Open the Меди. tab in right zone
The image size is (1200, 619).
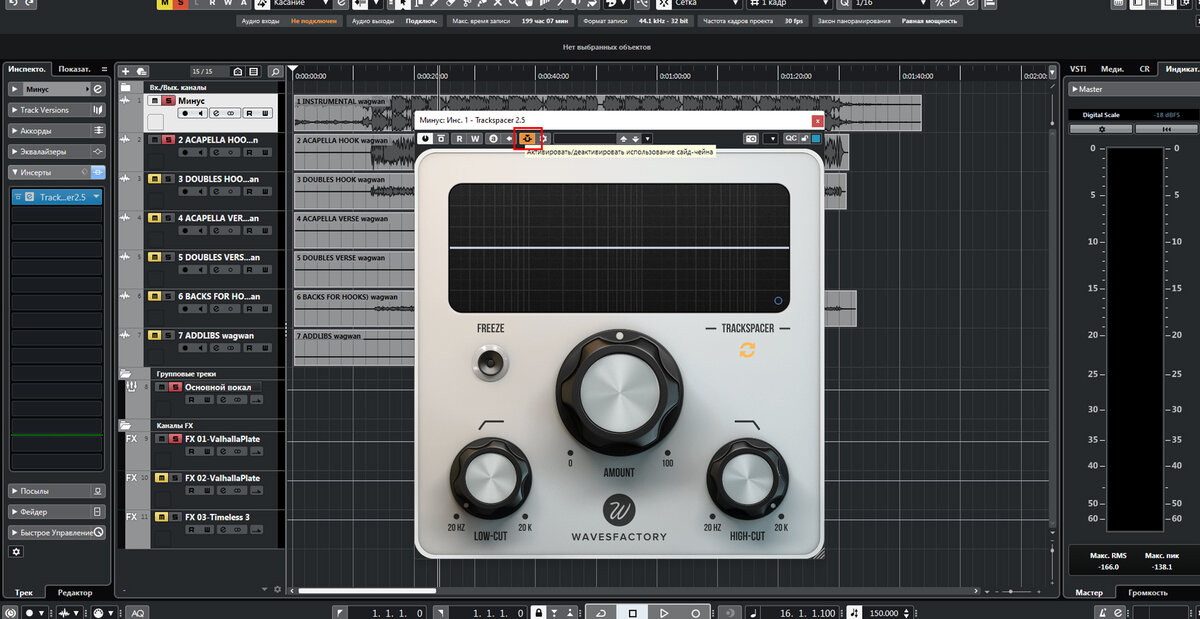[x=1112, y=69]
